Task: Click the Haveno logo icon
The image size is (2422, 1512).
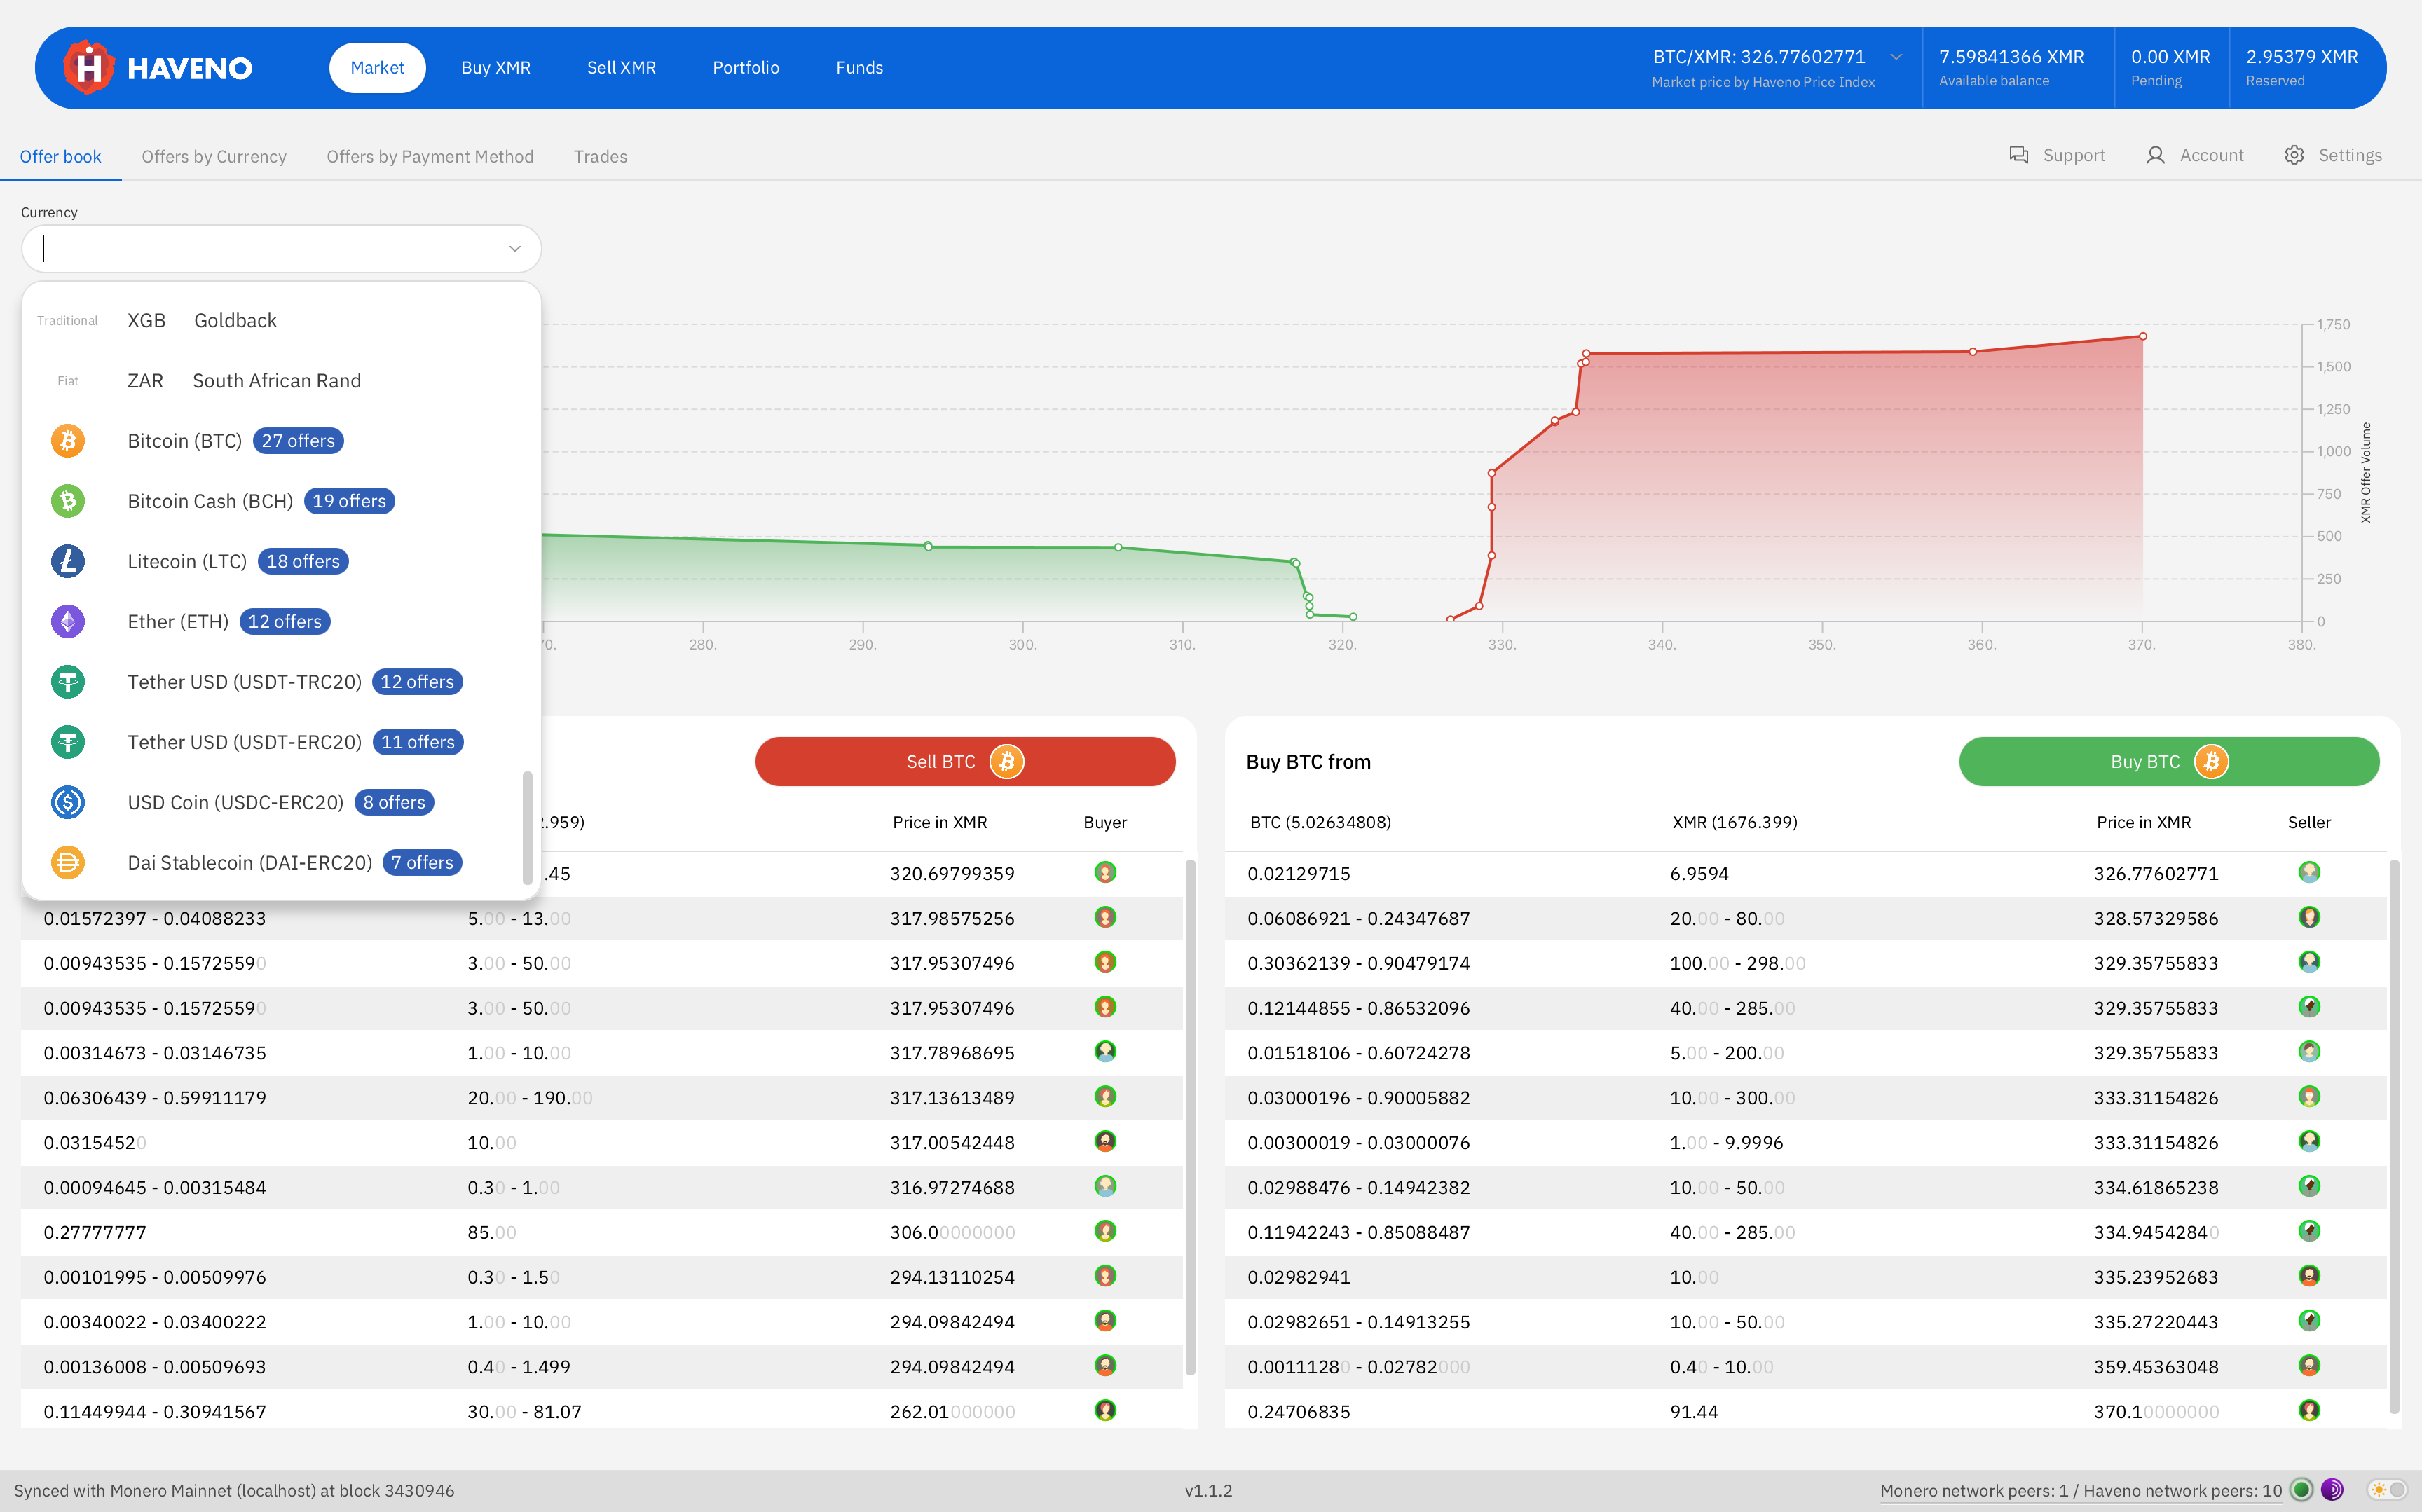Action: [88, 67]
